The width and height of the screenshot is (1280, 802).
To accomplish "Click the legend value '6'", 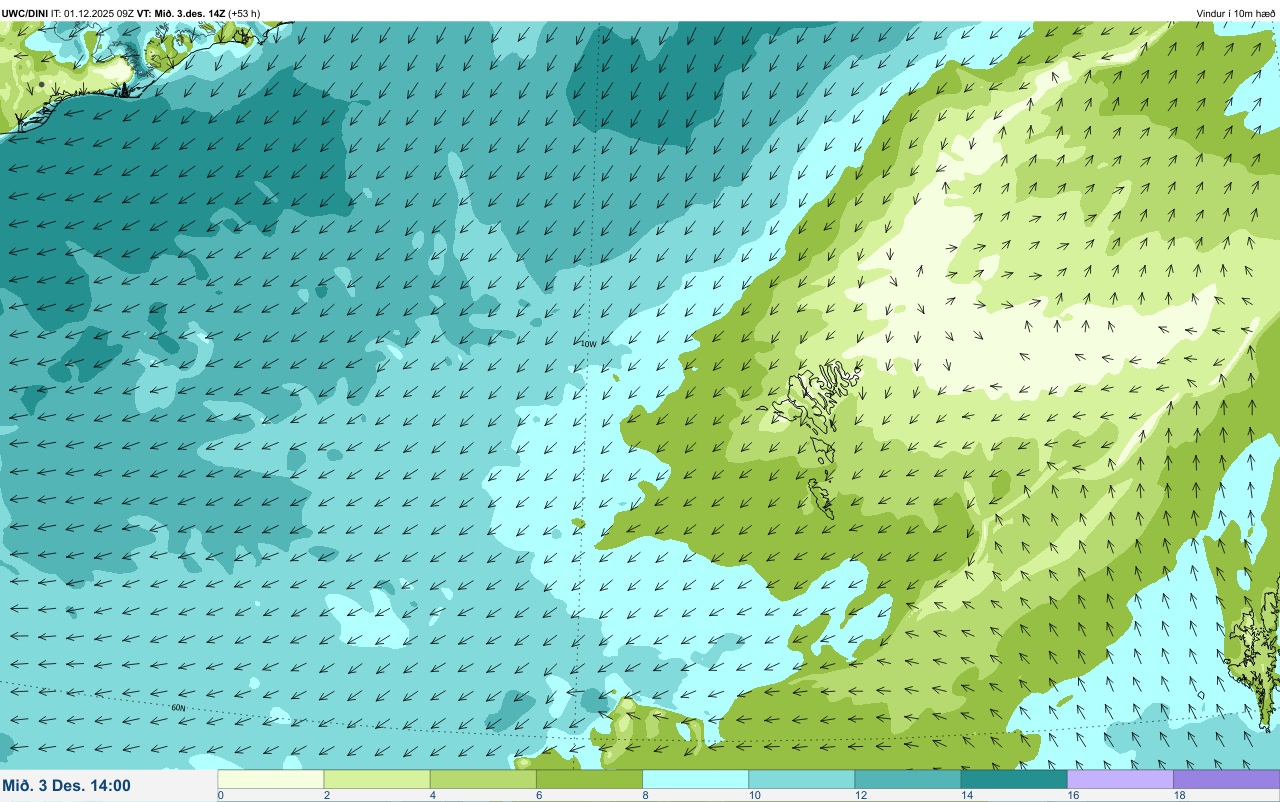I will coord(537,795).
